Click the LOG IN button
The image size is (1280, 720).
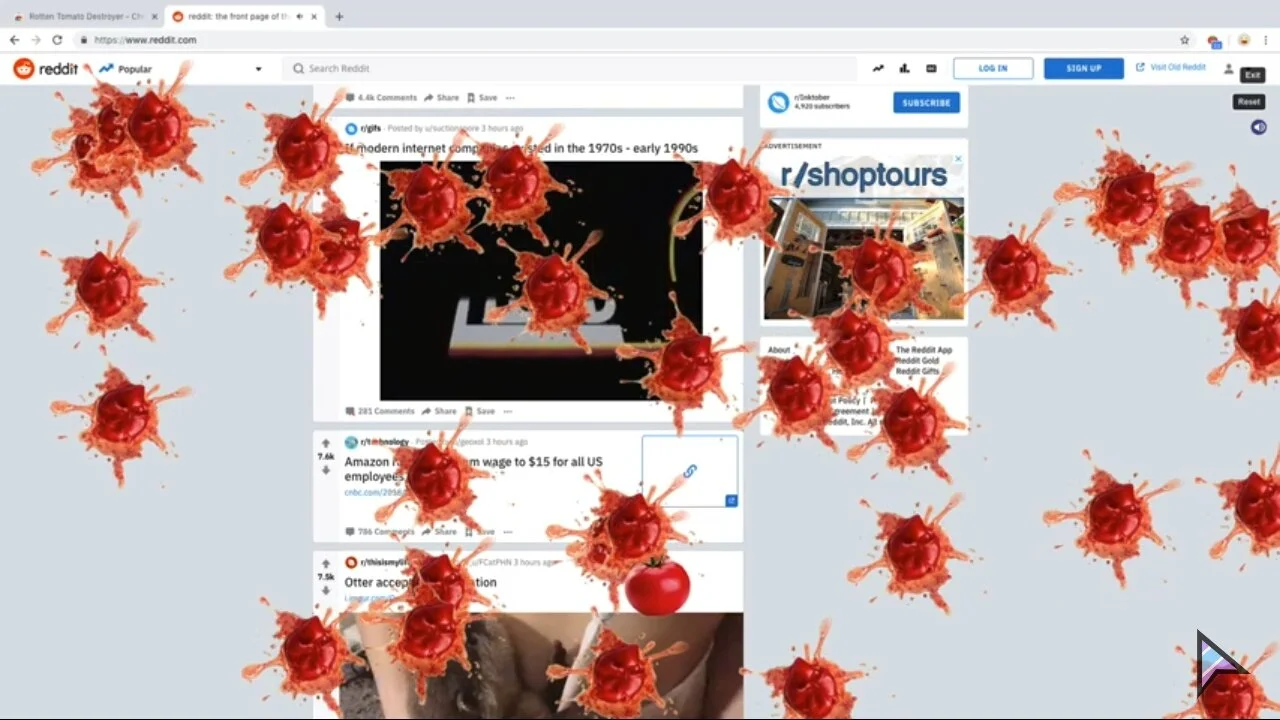993,68
